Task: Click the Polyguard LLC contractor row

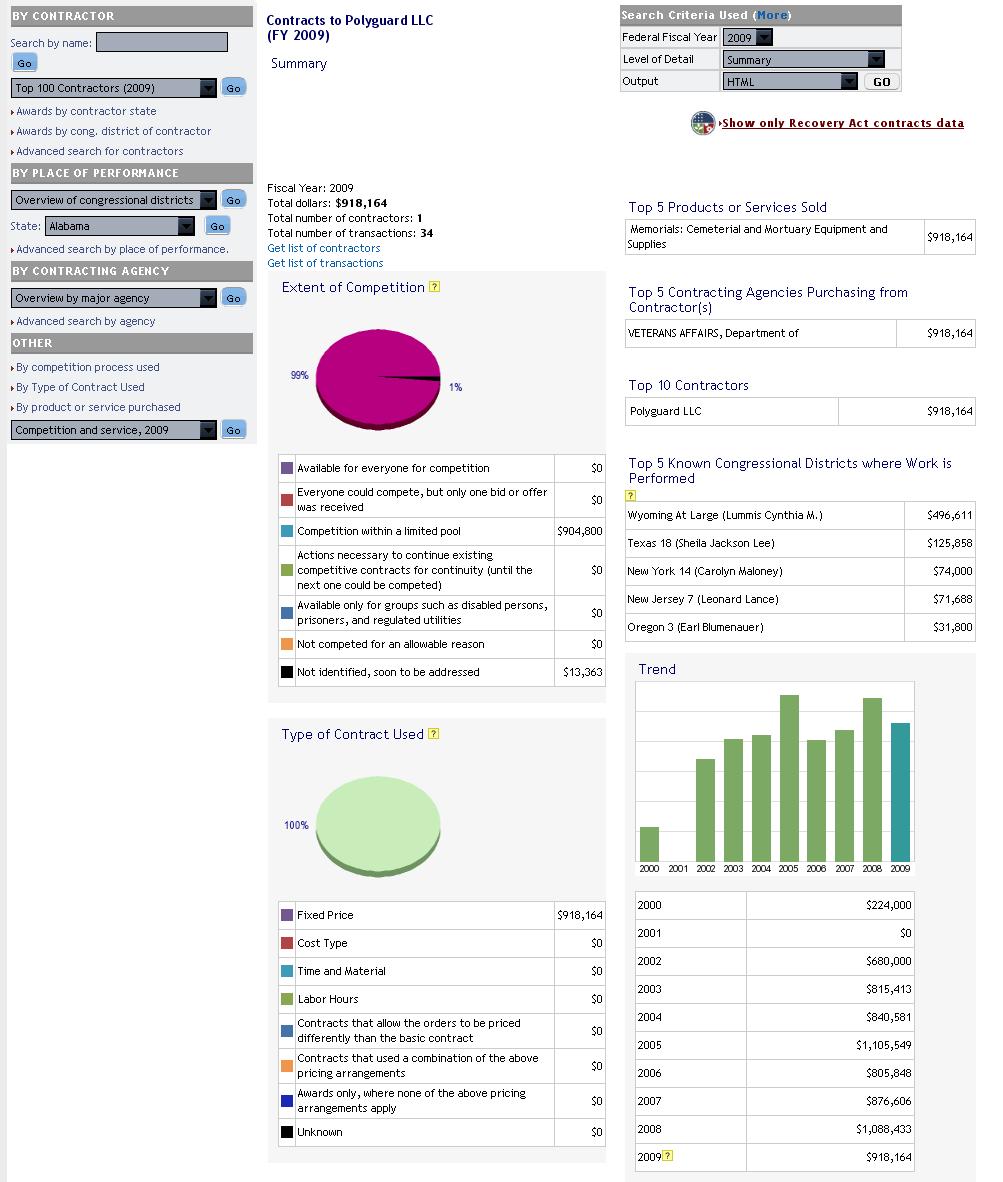Action: click(800, 411)
